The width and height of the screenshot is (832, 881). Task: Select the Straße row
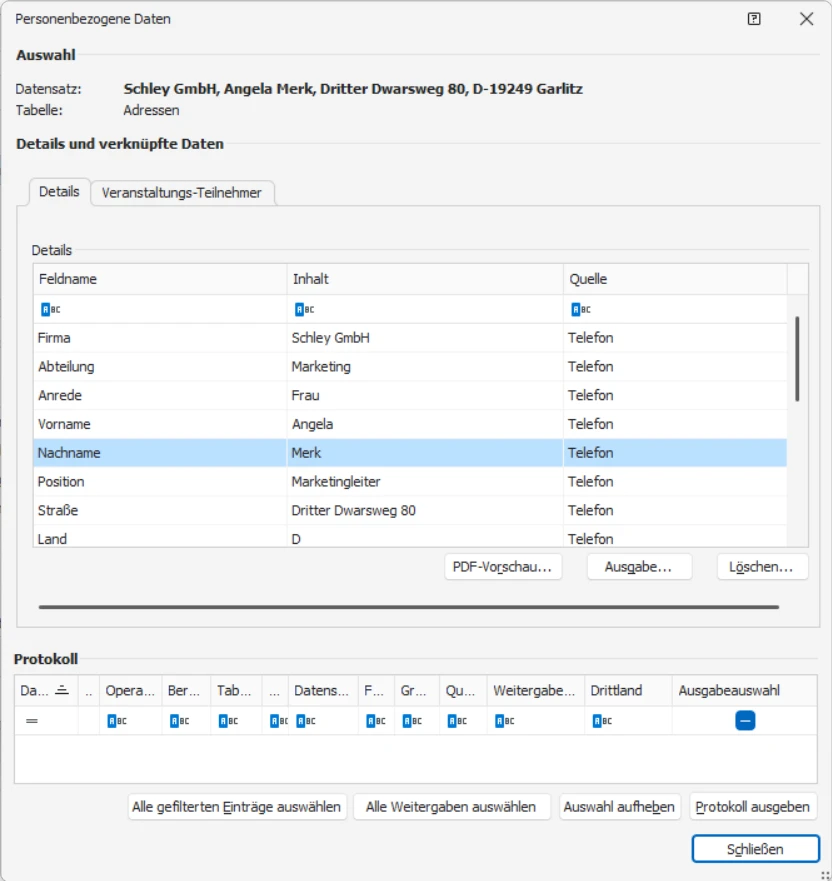pyautogui.click(x=410, y=510)
